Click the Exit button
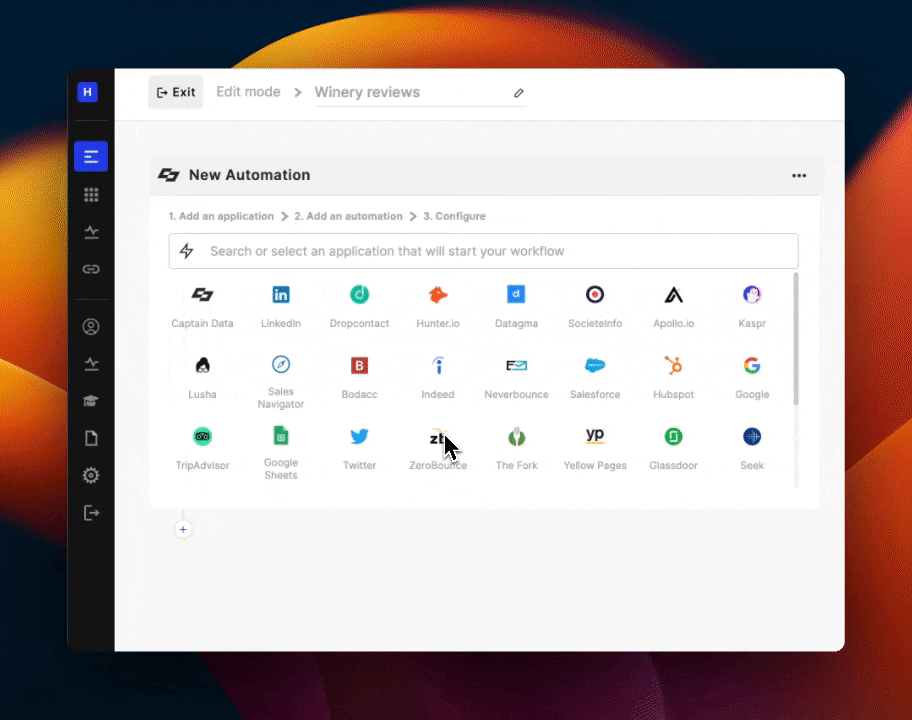The height and width of the screenshot is (720, 912). 176,92
